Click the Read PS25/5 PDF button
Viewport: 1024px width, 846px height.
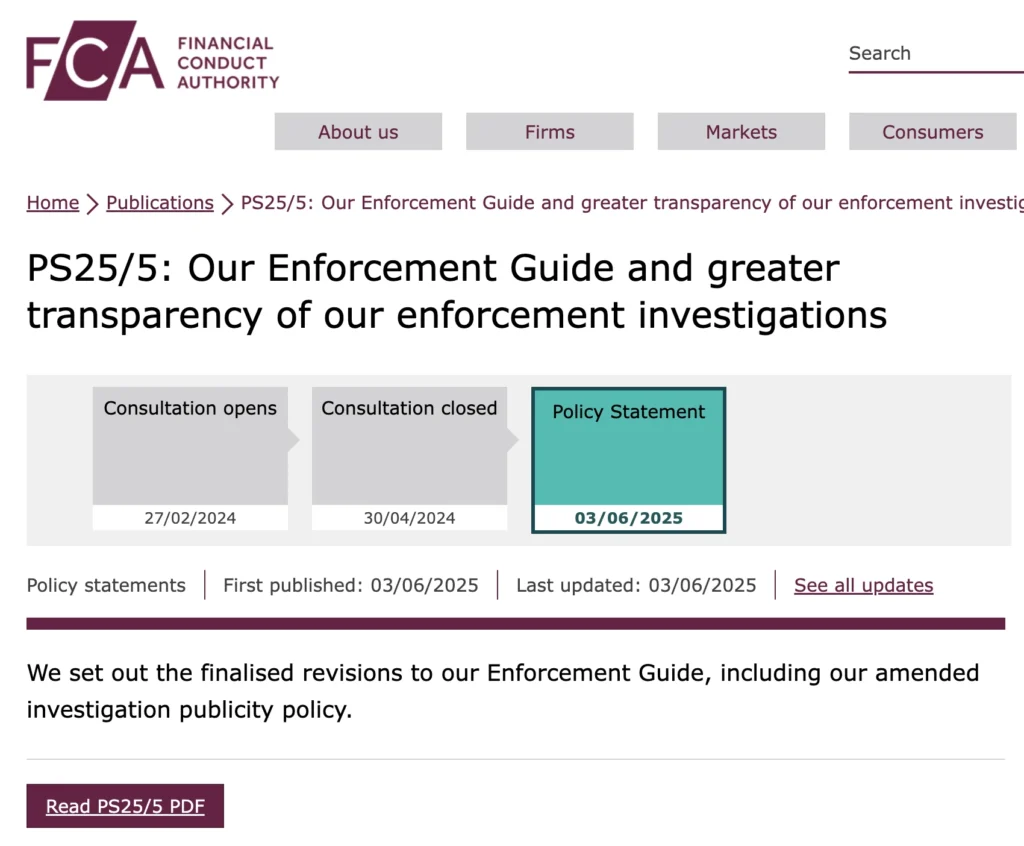pos(125,805)
